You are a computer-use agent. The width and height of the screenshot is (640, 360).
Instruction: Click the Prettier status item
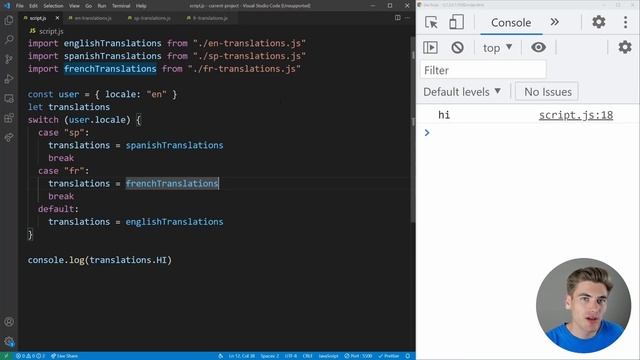(x=389, y=356)
